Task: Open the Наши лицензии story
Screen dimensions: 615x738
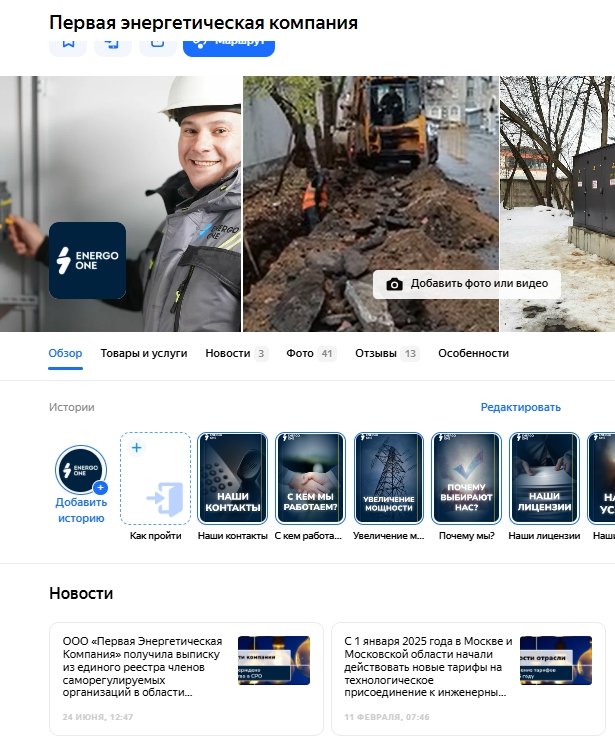Action: (x=544, y=478)
